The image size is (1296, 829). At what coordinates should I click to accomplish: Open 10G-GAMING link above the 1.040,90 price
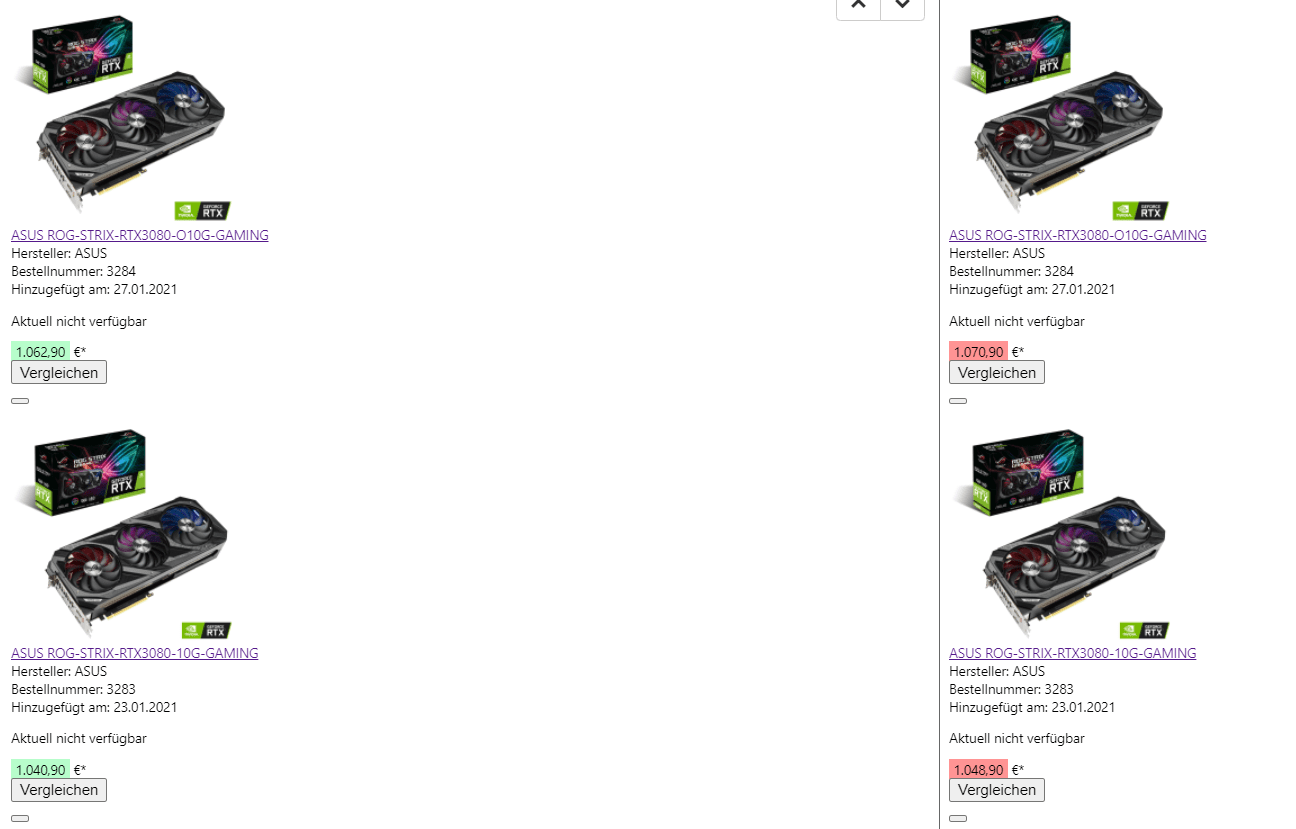(x=135, y=653)
